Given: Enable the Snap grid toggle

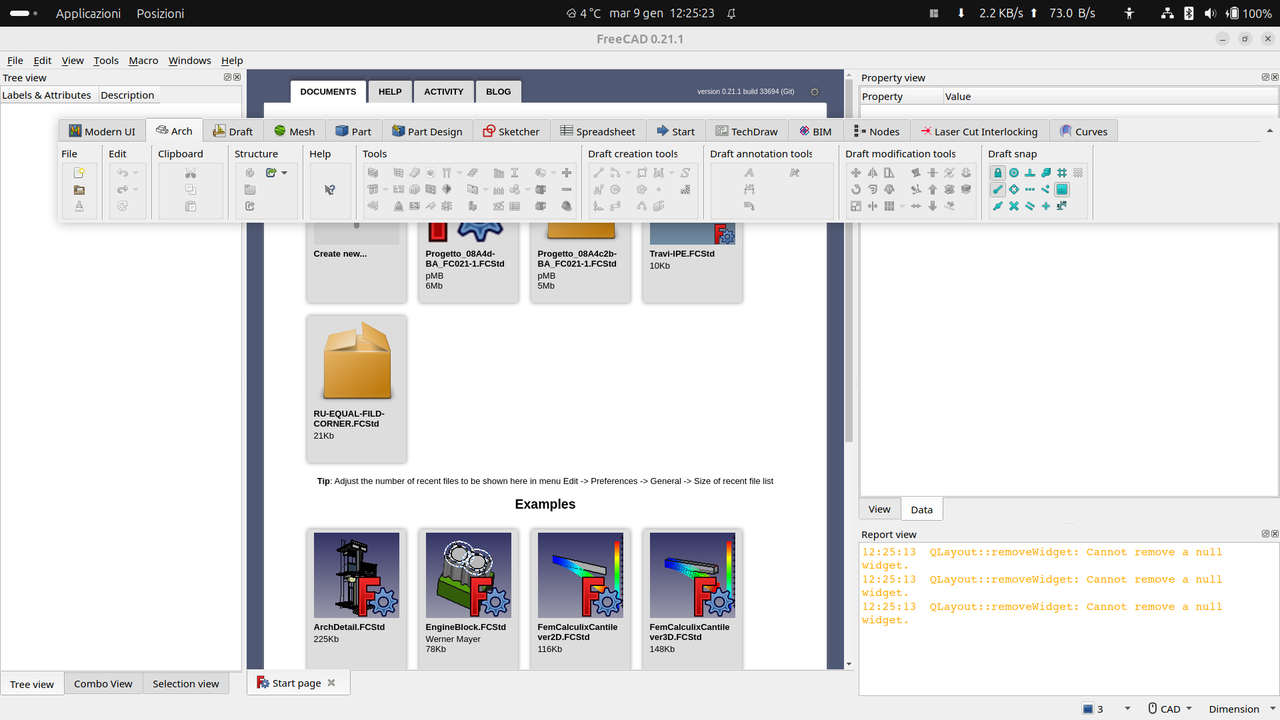Looking at the screenshot, I should (1063, 173).
